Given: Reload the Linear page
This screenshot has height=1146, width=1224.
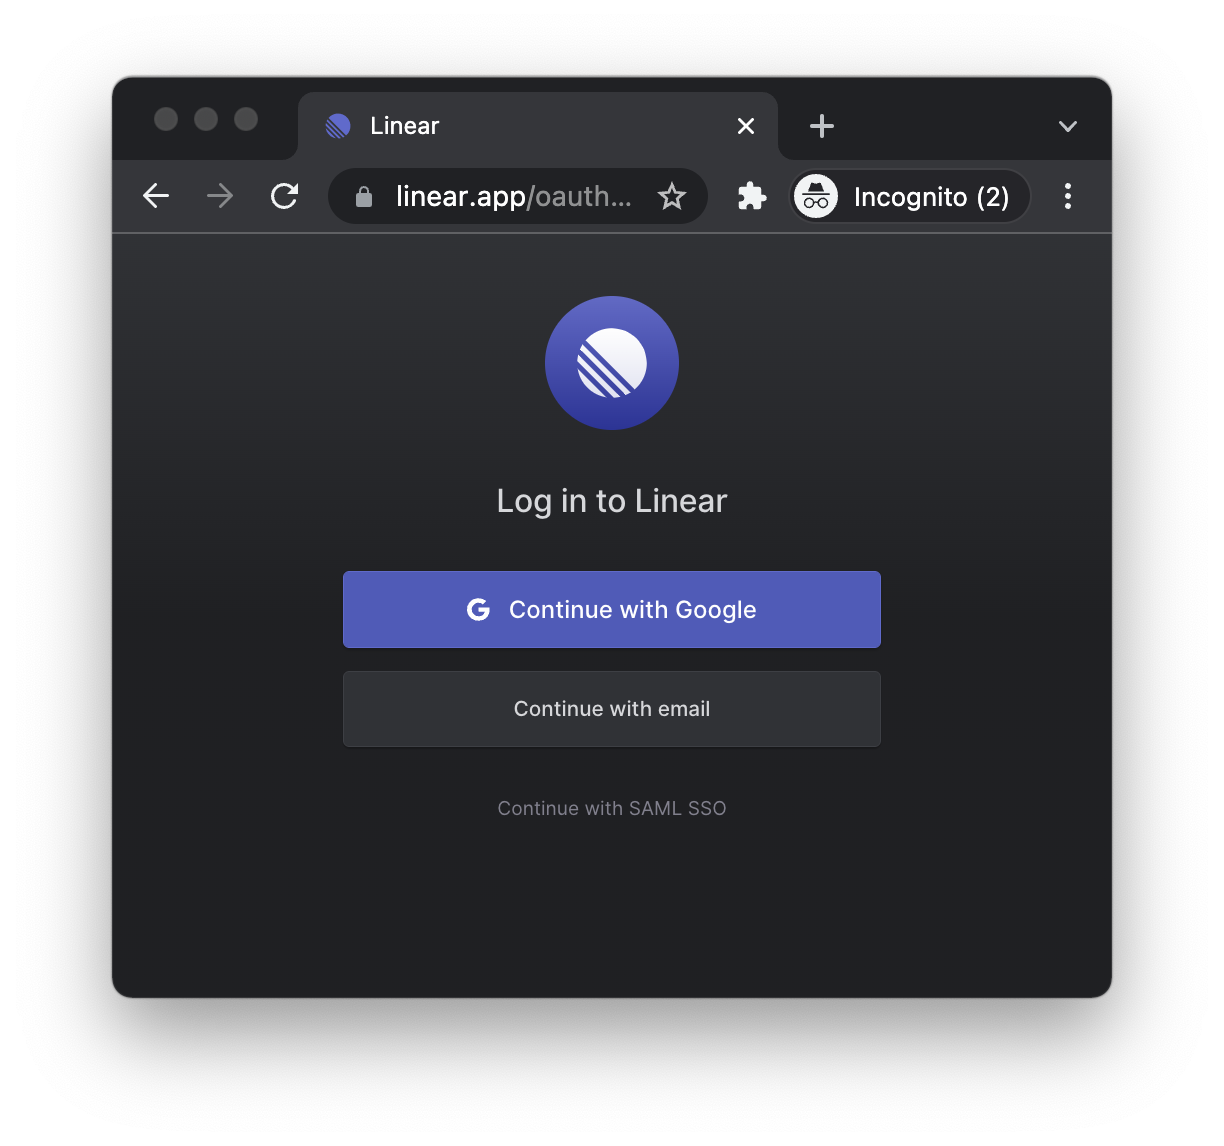Looking at the screenshot, I should tap(285, 196).
